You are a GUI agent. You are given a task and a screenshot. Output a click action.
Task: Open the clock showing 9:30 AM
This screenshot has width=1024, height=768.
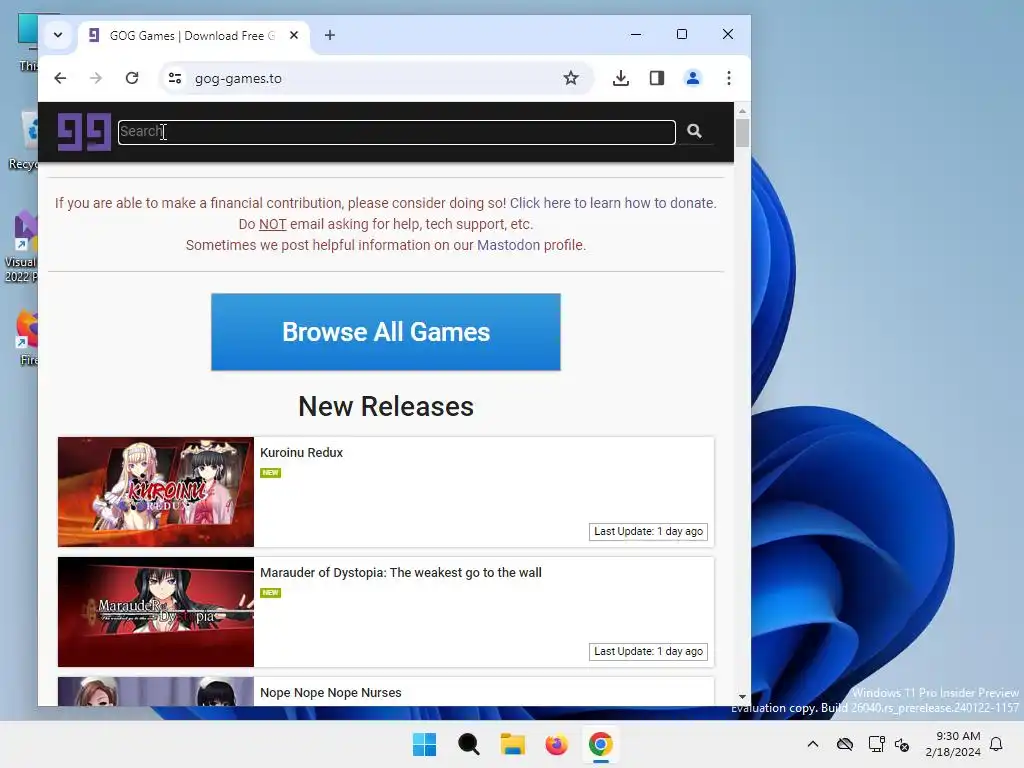tap(953, 744)
